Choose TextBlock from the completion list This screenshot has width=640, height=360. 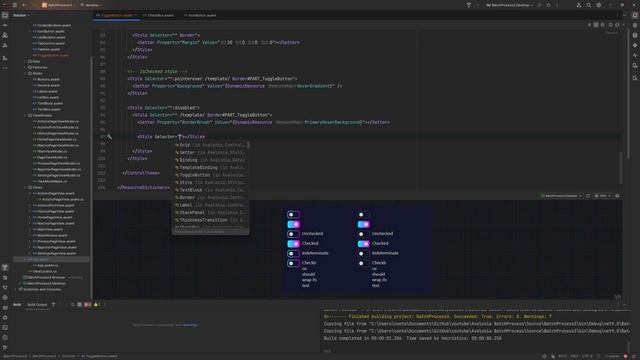[210, 190]
